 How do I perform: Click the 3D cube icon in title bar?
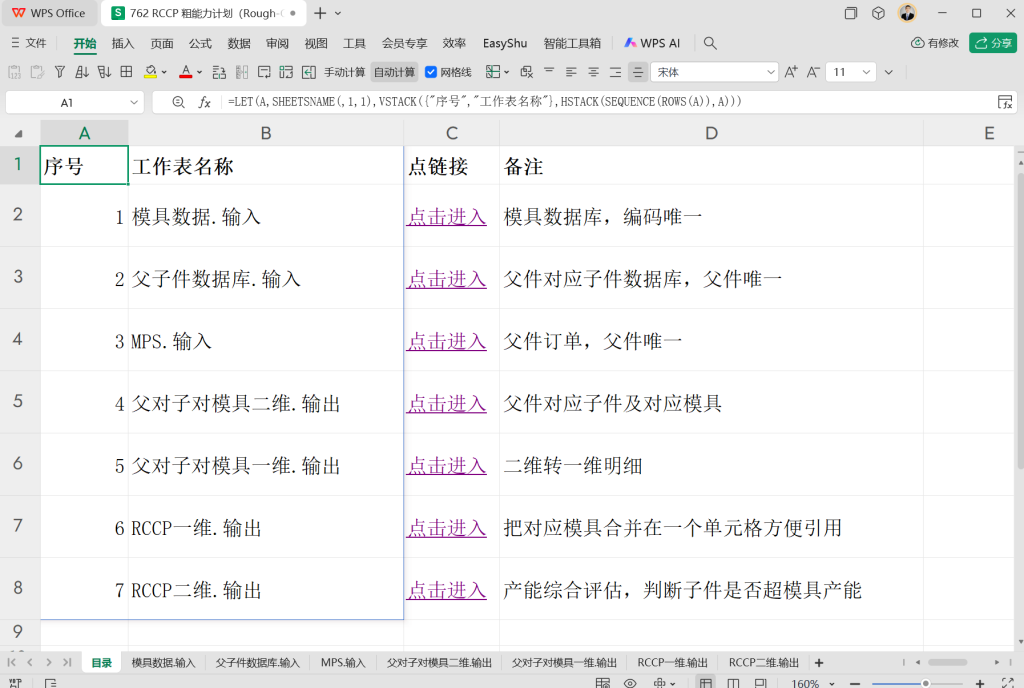pyautogui.click(x=878, y=13)
